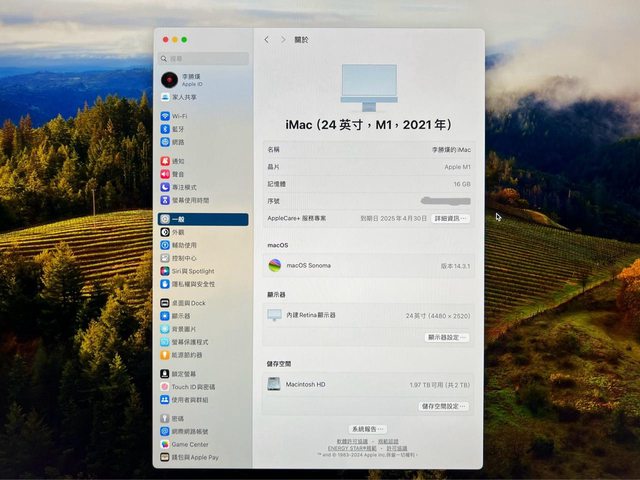Click the 顯示器設定 button
Viewport: 640px width, 480px height.
pos(448,338)
